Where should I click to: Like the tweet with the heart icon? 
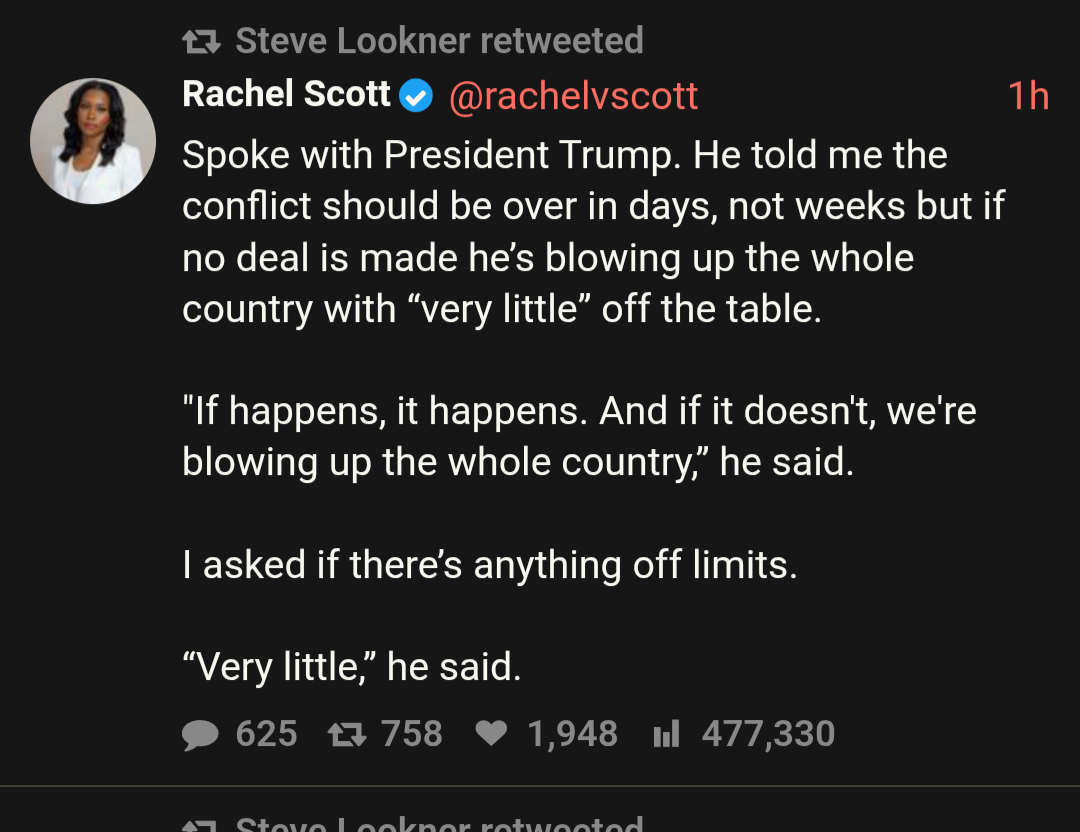coord(490,735)
